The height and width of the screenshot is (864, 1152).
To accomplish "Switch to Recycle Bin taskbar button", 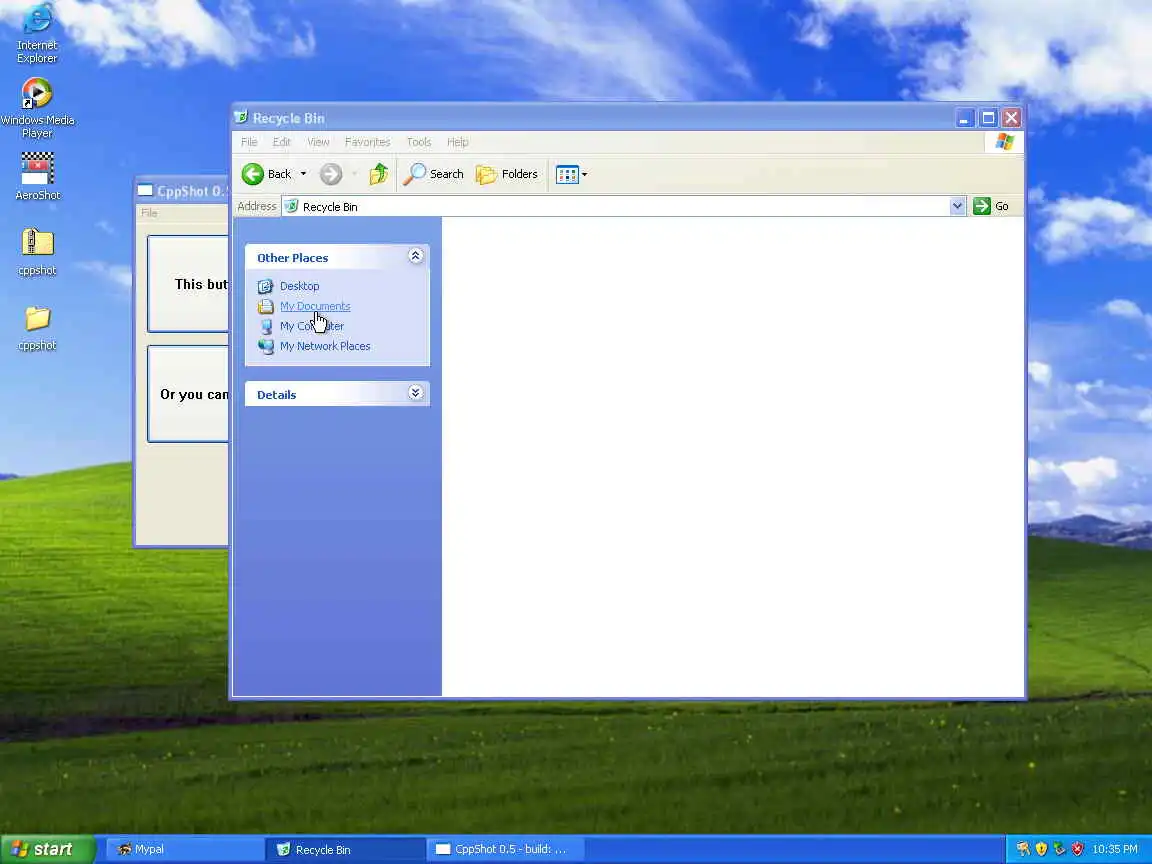I will [x=345, y=849].
